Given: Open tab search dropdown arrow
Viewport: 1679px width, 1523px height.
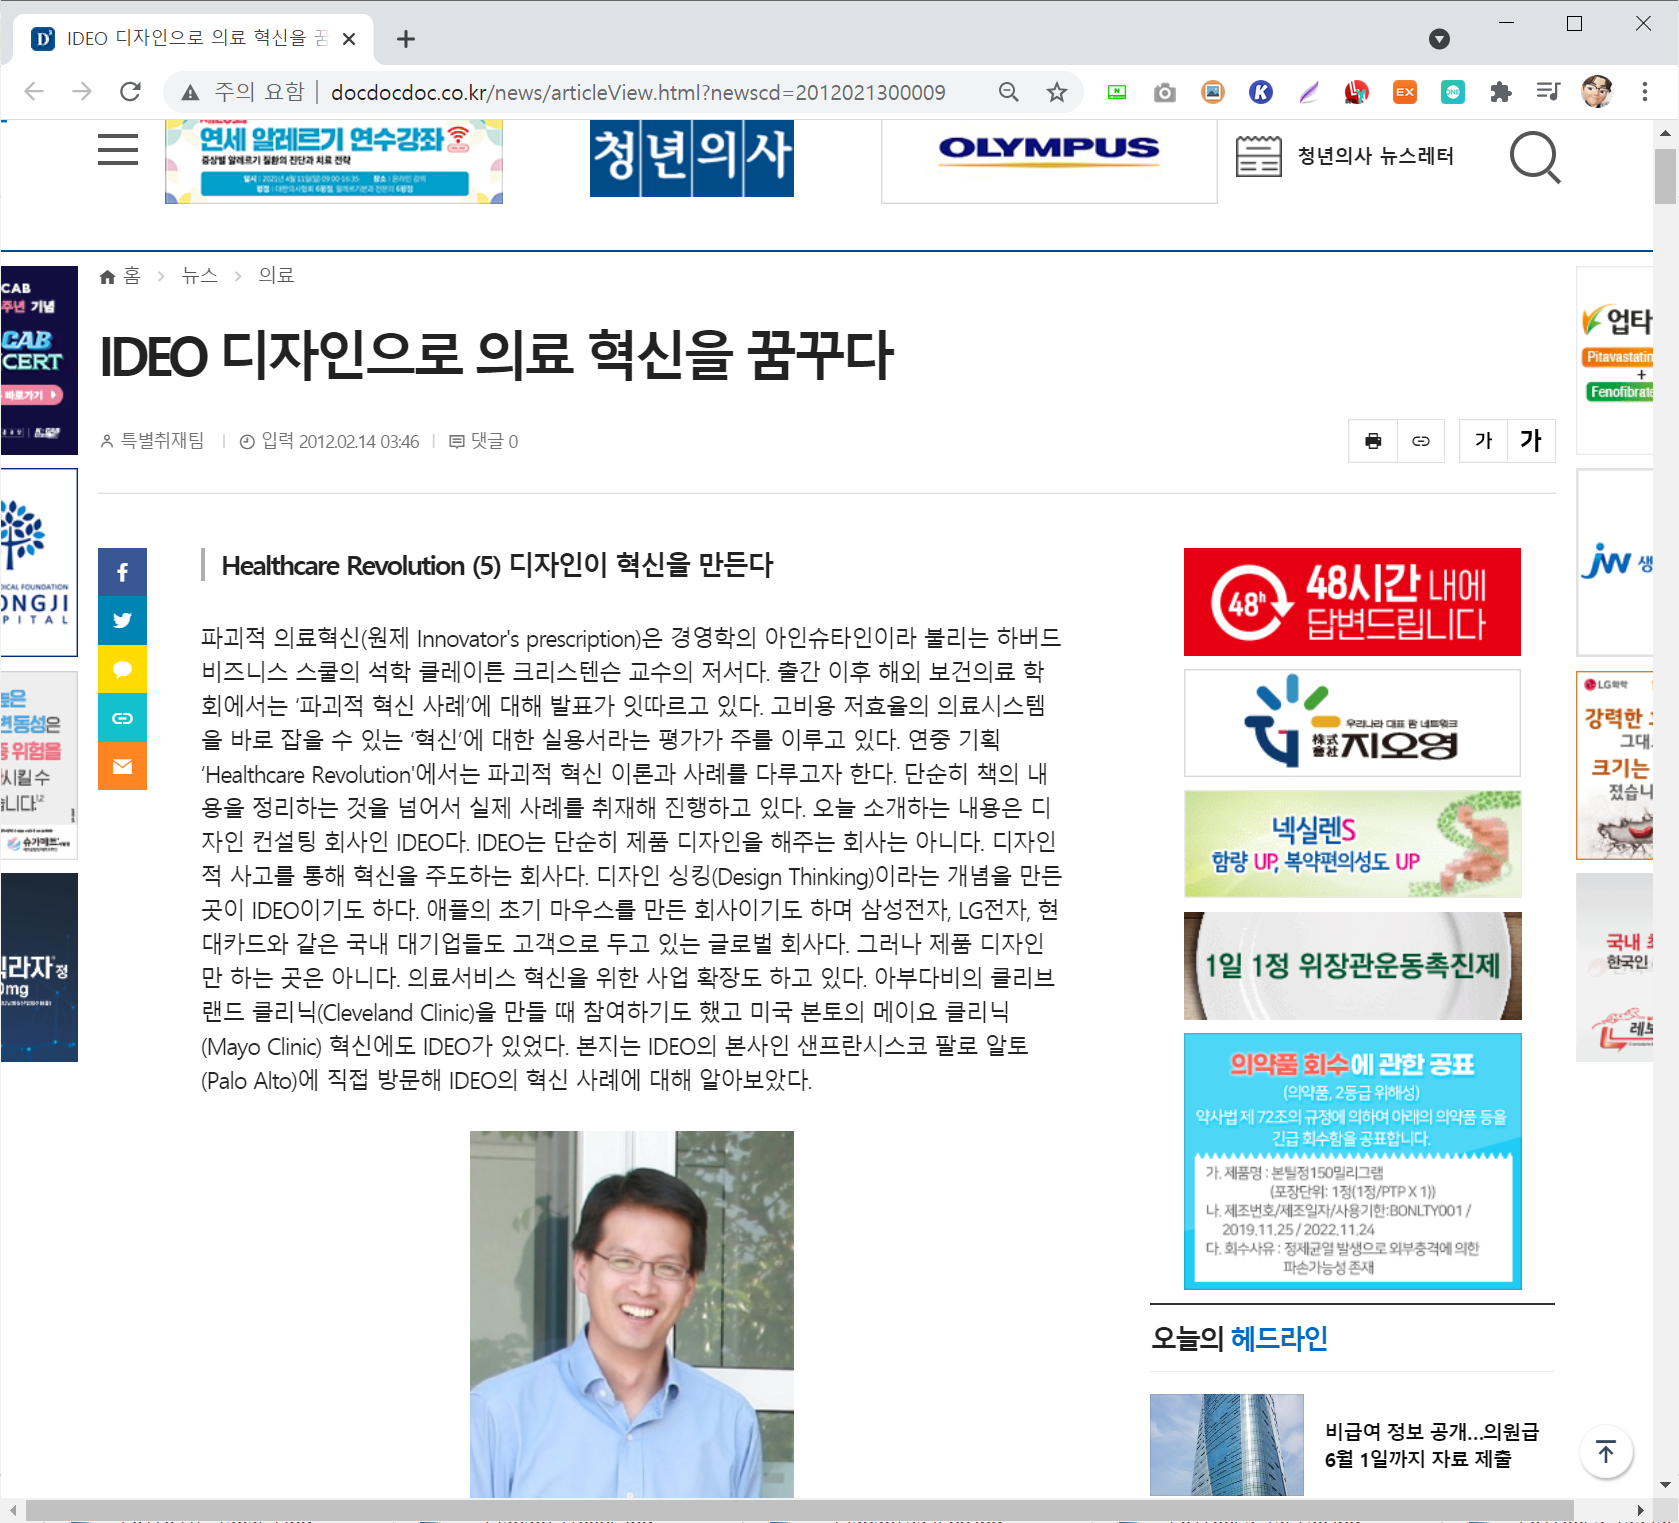Looking at the screenshot, I should point(1439,39).
